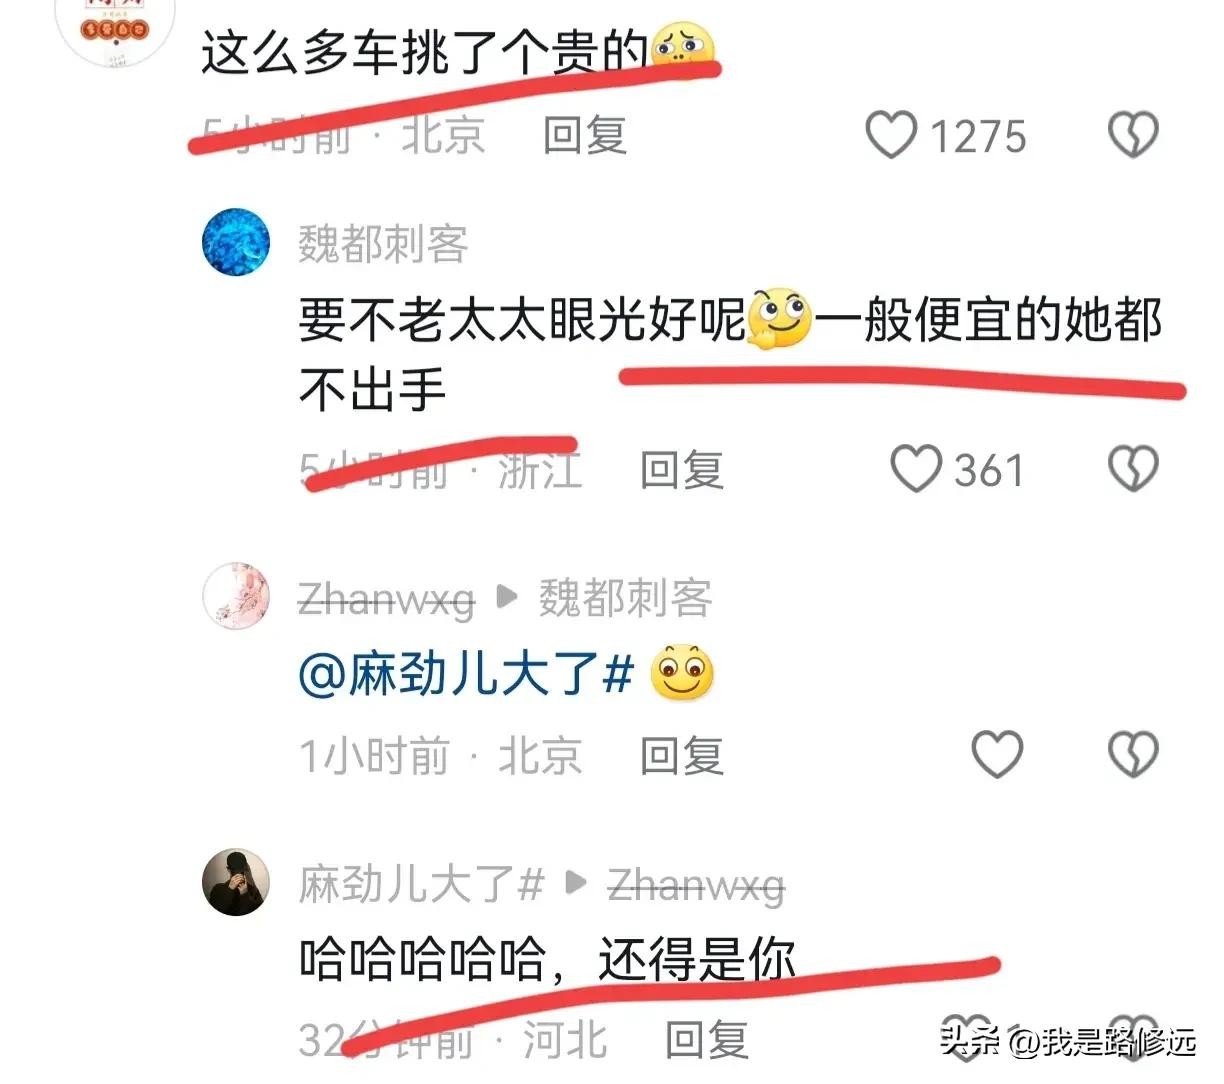Screen dimensions: 1224x1084
Task: Open the @麻劲儿大了# mention link
Action: (466, 673)
